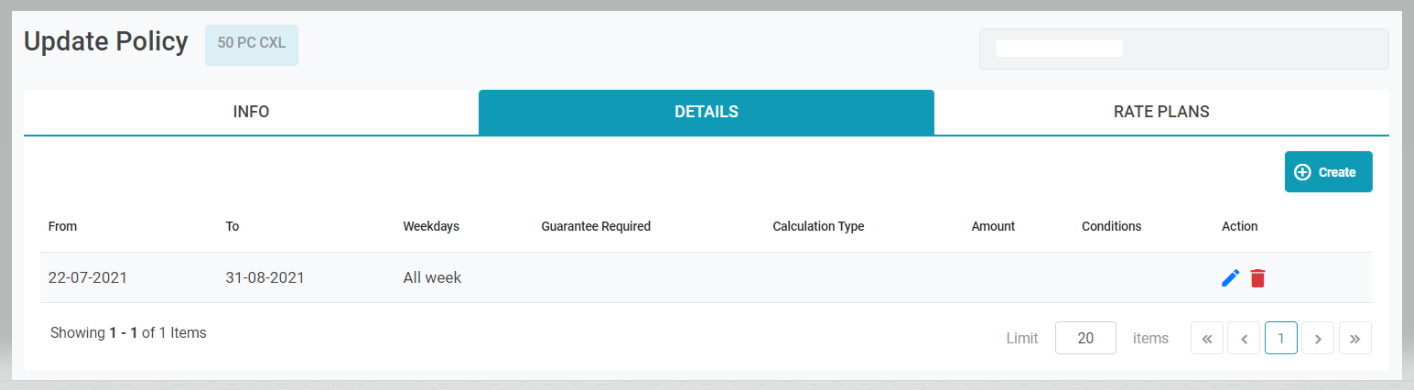Click the Calculation Type column header
This screenshot has height=390, width=1414.
tap(818, 226)
